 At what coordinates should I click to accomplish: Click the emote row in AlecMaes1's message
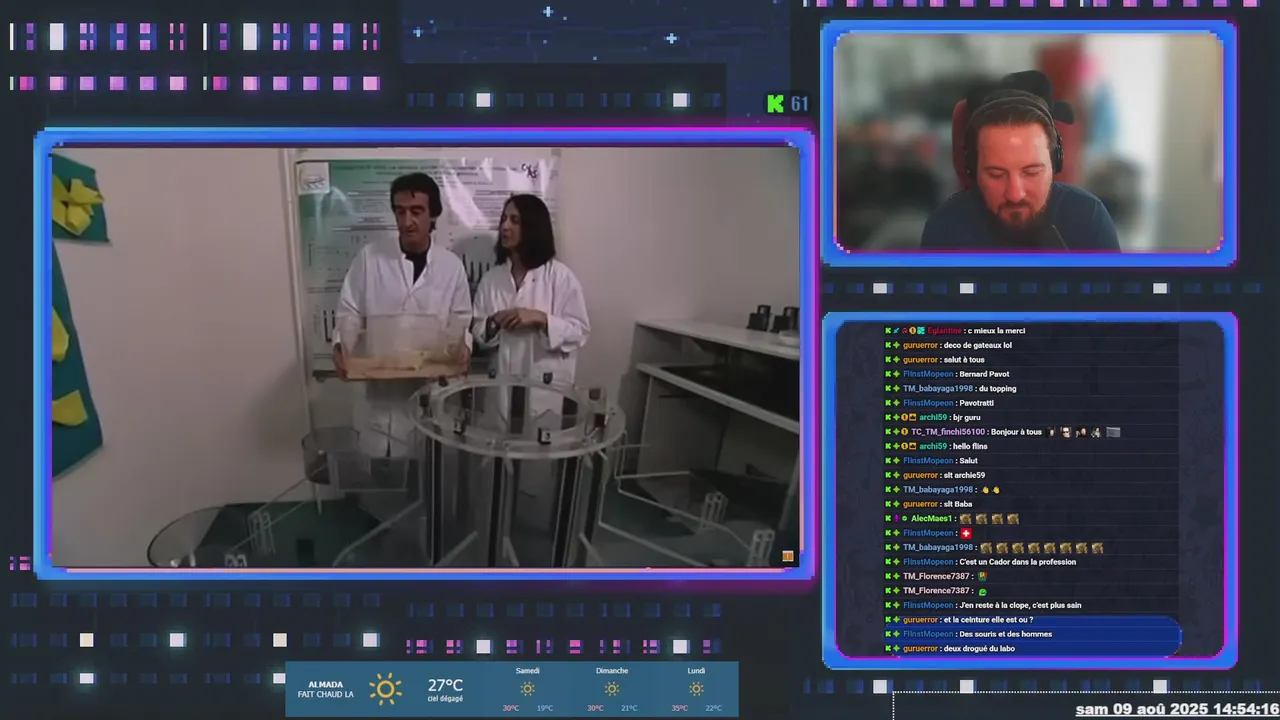(x=989, y=519)
